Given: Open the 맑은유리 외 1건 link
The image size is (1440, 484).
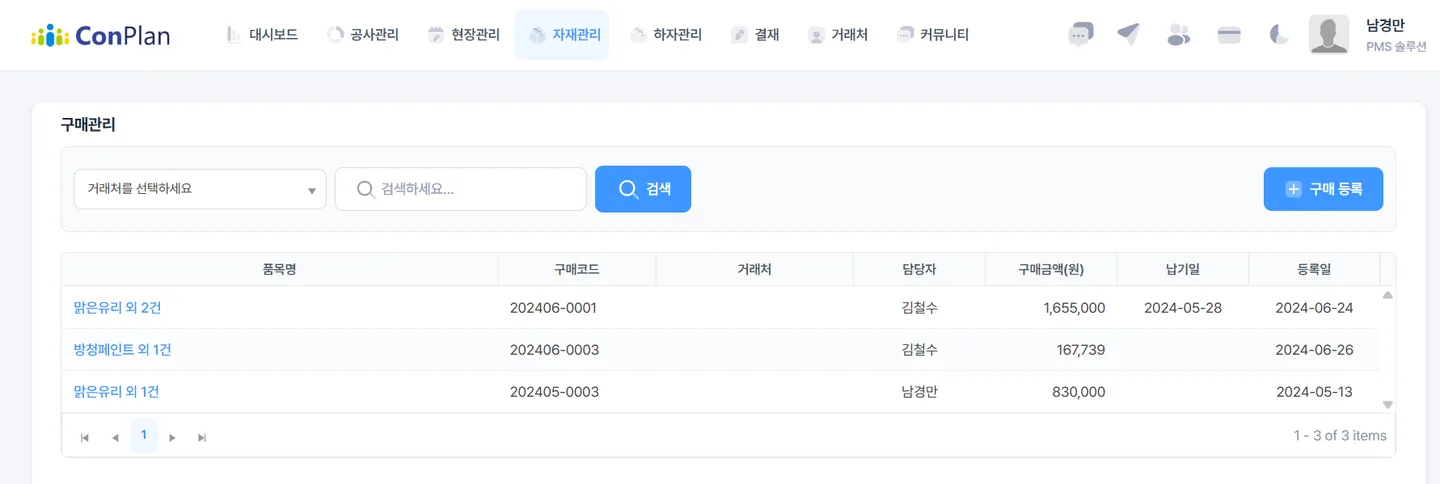Looking at the screenshot, I should tap(116, 392).
